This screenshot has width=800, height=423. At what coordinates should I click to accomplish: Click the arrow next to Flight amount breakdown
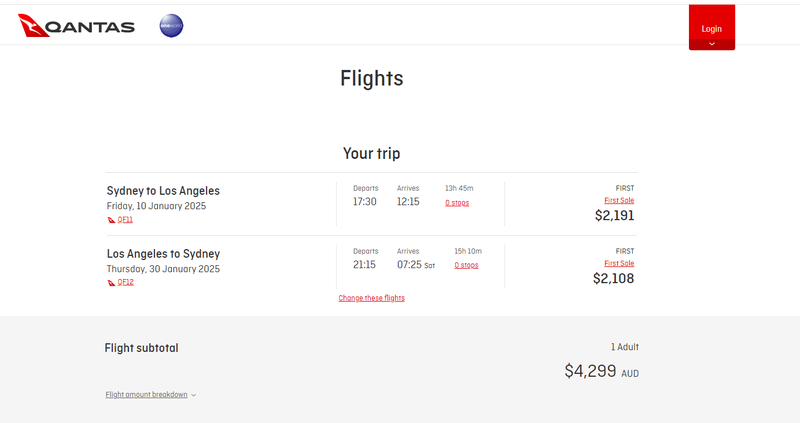[x=193, y=395]
